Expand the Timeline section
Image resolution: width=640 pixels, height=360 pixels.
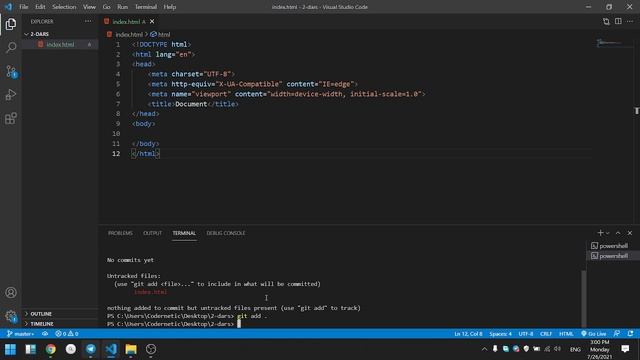tap(60, 324)
